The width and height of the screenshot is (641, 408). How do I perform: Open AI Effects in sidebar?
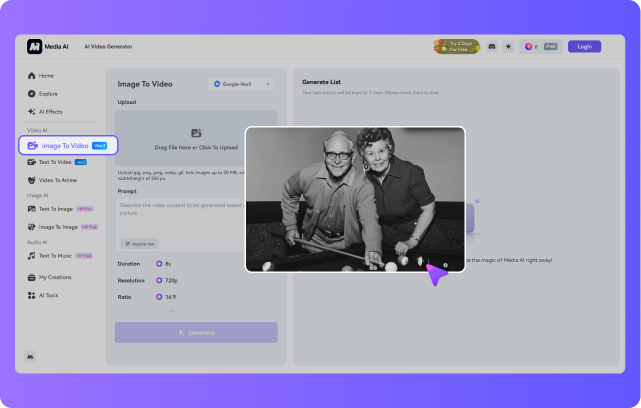click(x=45, y=112)
